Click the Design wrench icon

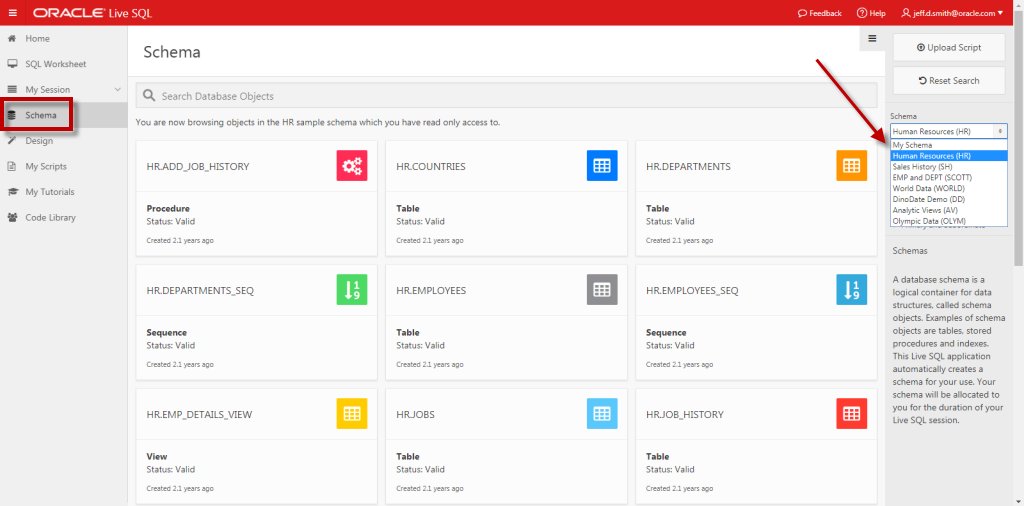(x=12, y=140)
